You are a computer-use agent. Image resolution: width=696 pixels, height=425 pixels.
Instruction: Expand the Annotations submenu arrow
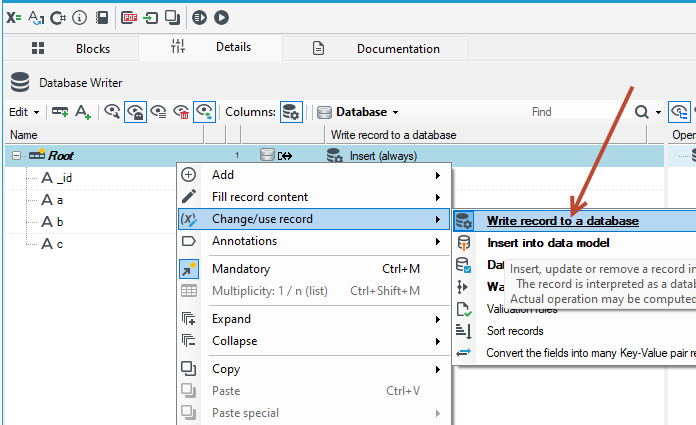pyautogui.click(x=438, y=241)
